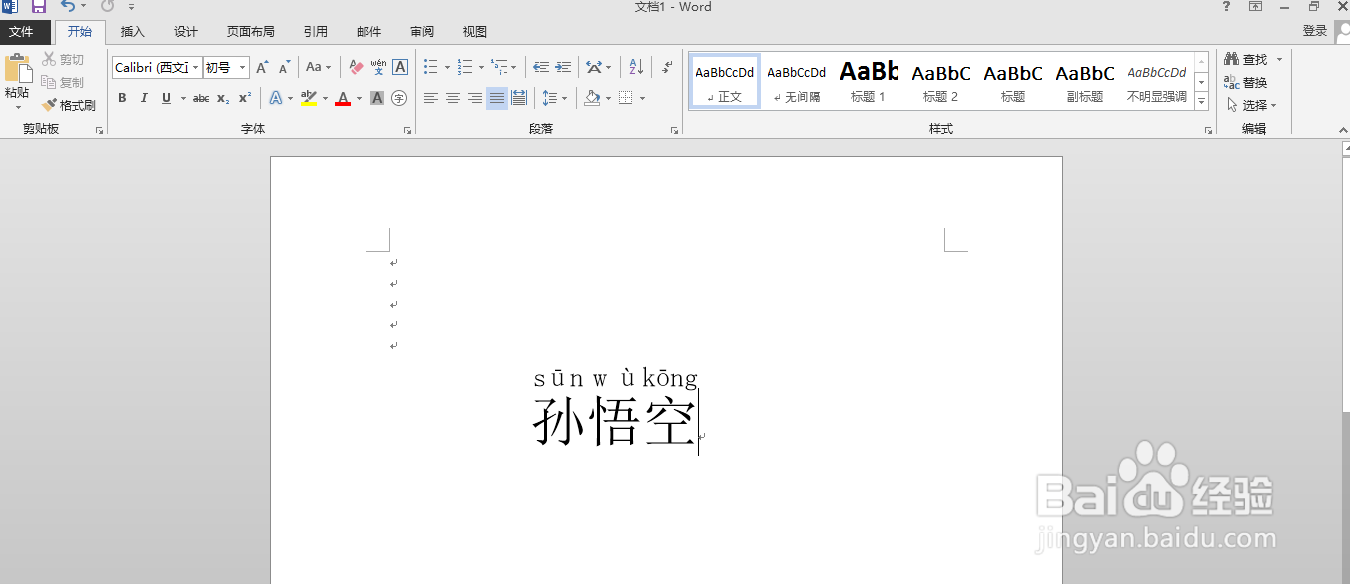Save the document with the quick access icon
Screen dimensions: 1350x584
39,7
